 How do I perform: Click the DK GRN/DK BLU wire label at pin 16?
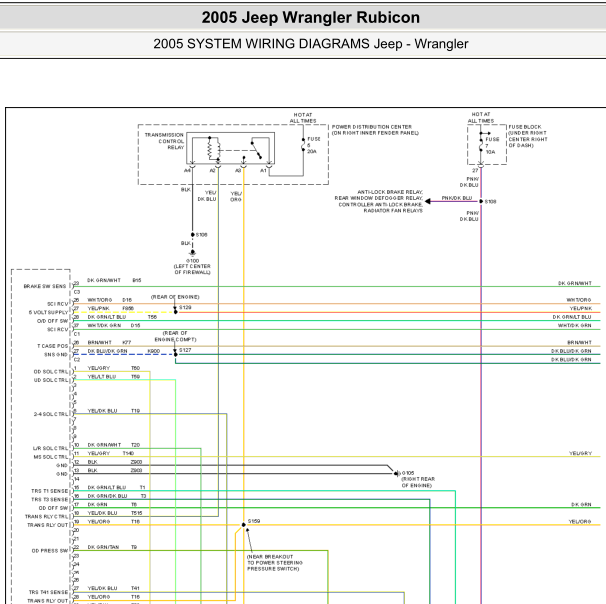(x=107, y=496)
